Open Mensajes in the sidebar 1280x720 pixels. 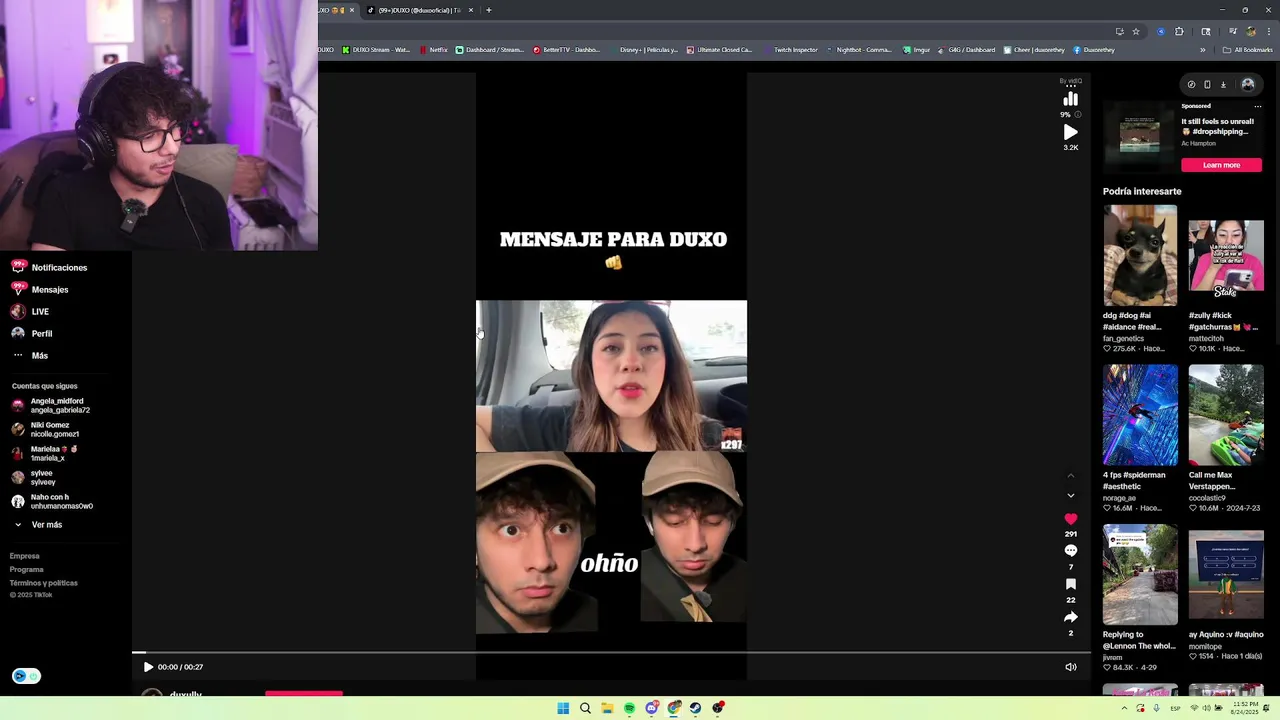tap(40, 290)
